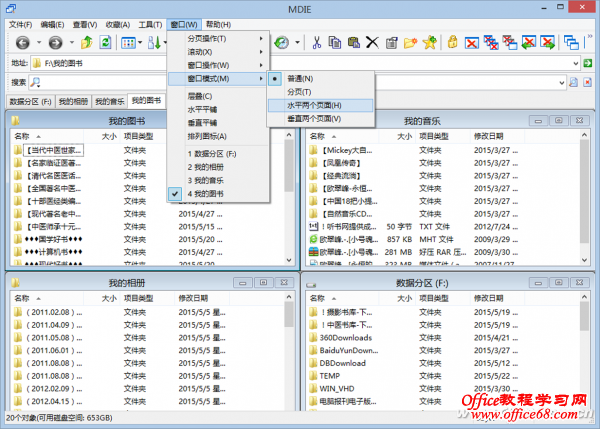Click the Cut scissors icon
Viewport: 600px width, 429px height.
coord(316,42)
